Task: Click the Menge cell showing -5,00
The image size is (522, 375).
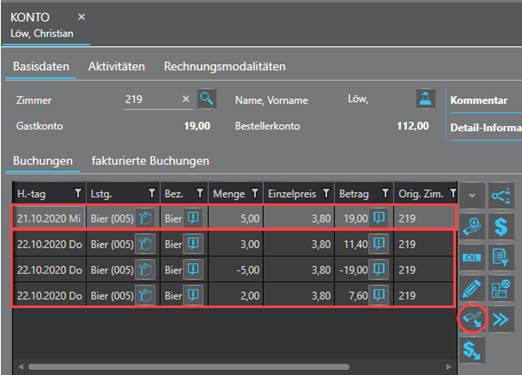Action: pos(236,269)
